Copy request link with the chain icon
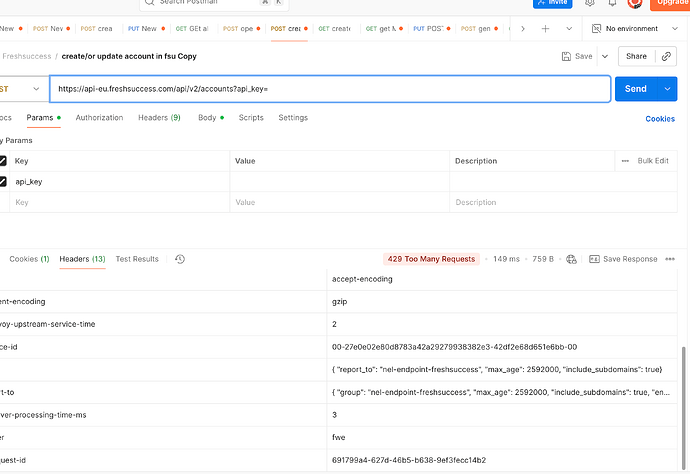The width and height of the screenshot is (690, 474). (x=666, y=56)
